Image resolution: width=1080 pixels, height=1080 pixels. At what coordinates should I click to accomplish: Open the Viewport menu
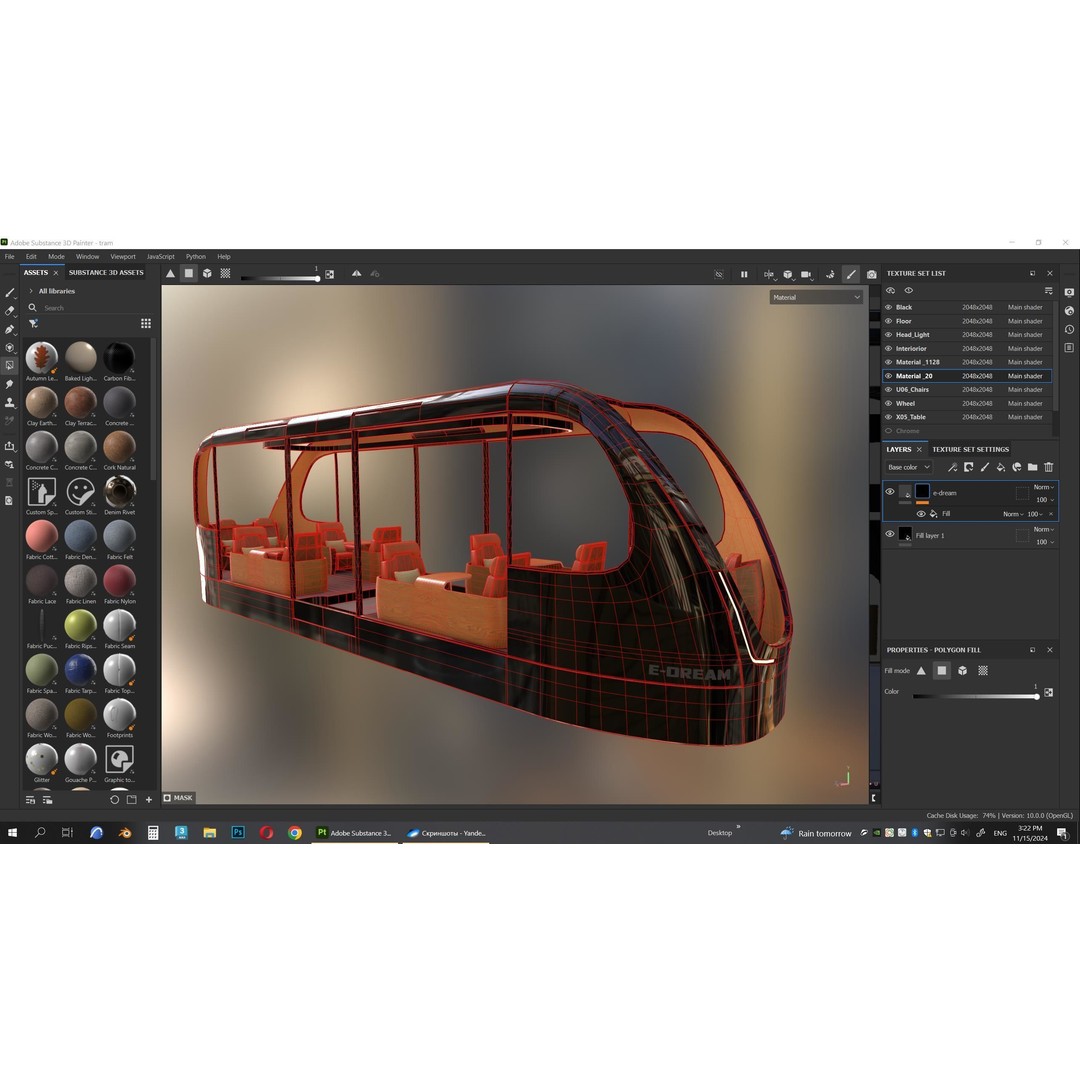click(x=123, y=256)
